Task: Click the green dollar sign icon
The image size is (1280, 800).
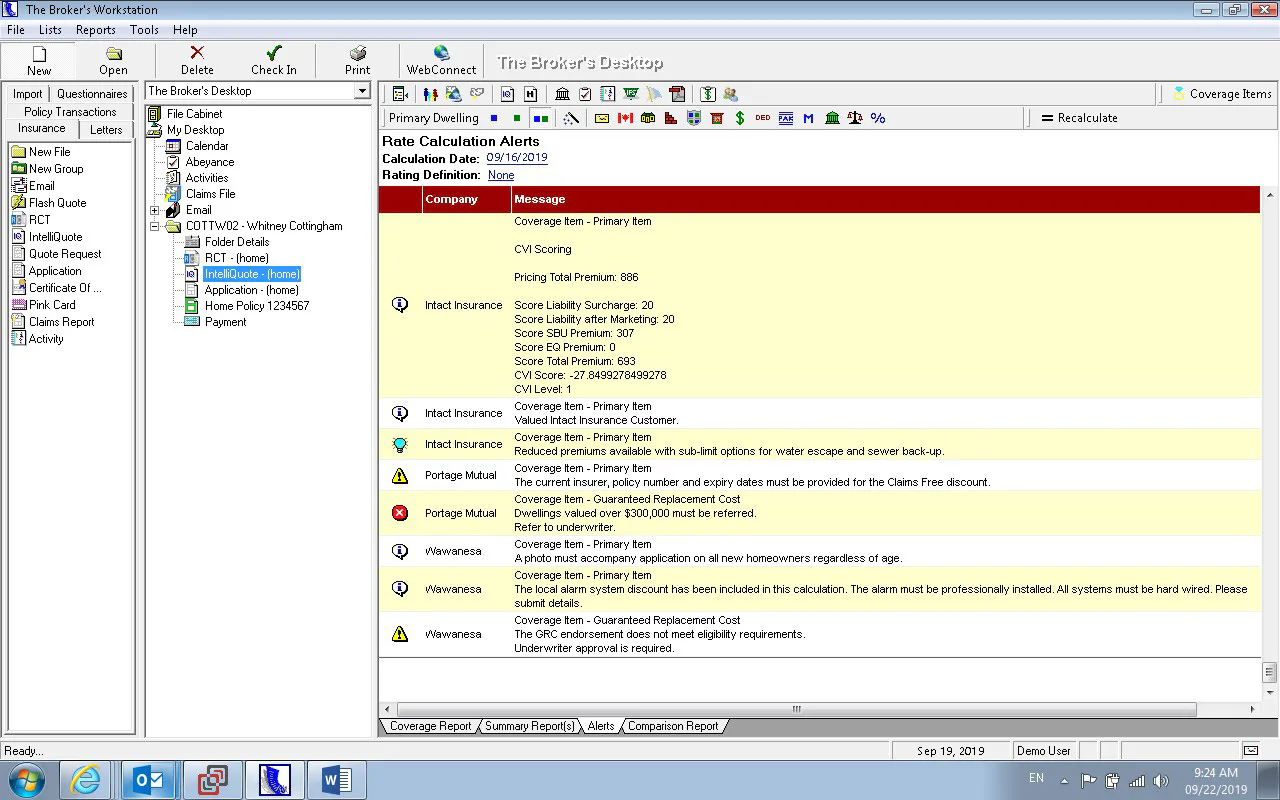Action: 739,118
